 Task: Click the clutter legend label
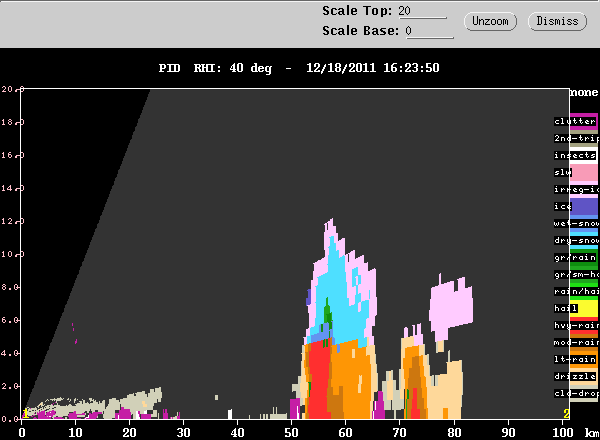pyautogui.click(x=575, y=121)
